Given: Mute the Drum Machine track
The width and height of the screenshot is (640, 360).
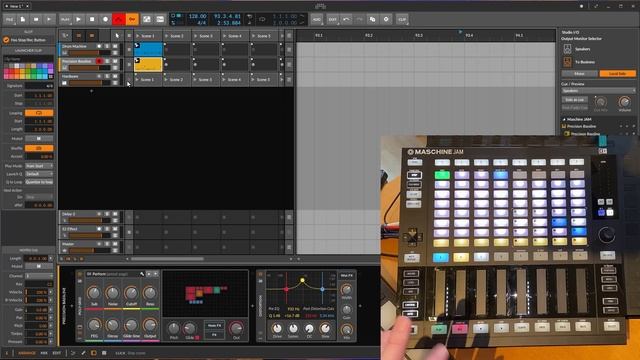Looking at the screenshot, I should [x=115, y=47].
